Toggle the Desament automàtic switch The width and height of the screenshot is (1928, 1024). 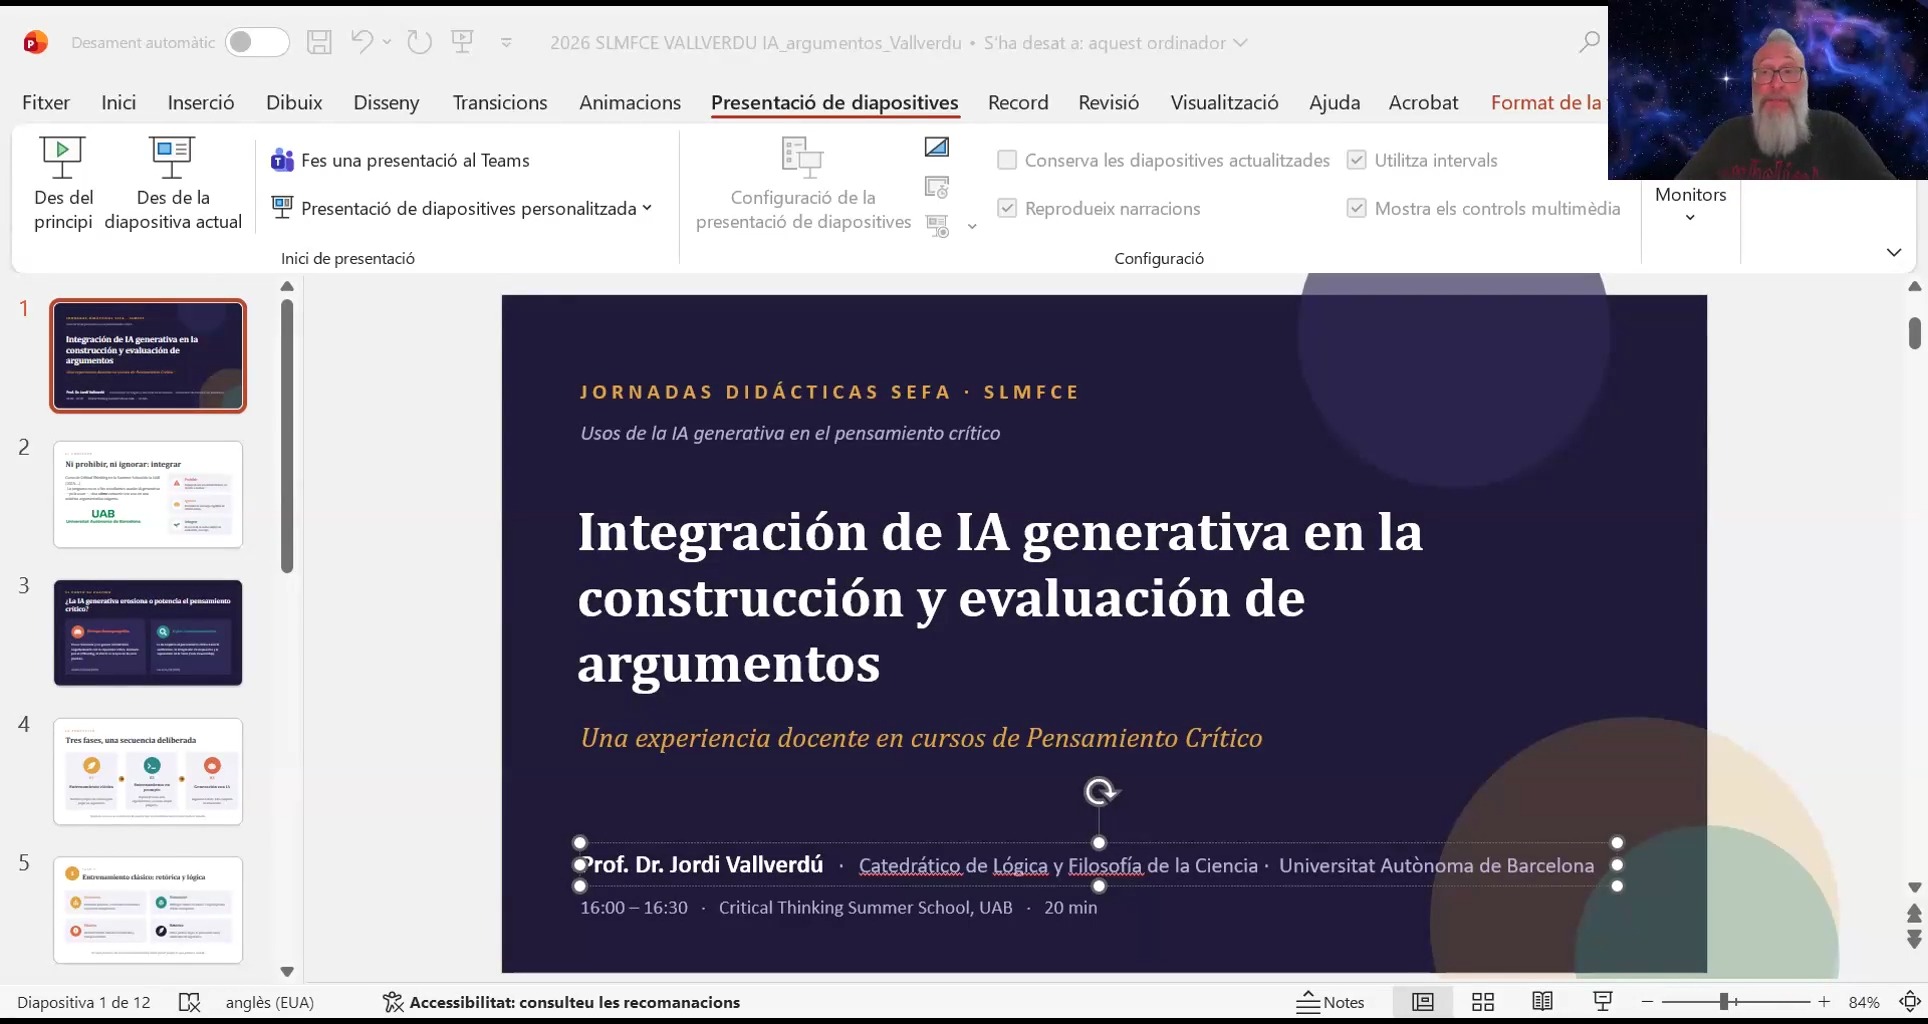pos(256,42)
